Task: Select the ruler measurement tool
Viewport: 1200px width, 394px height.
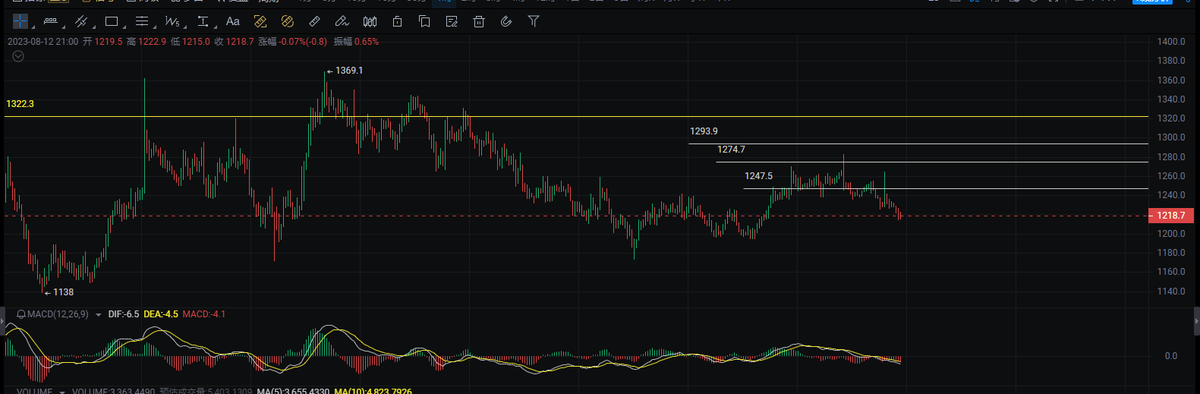Action: click(x=314, y=21)
